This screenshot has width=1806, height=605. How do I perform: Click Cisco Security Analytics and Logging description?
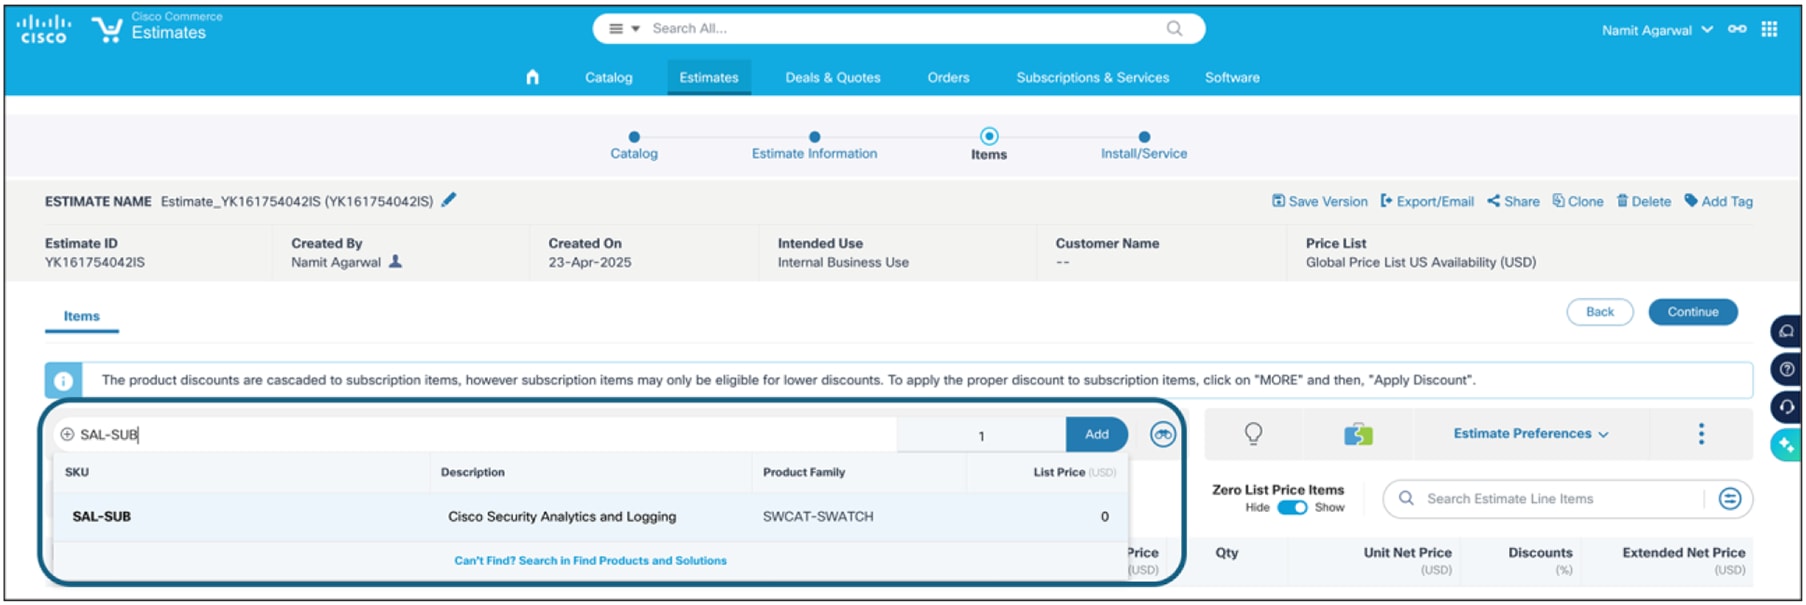click(x=562, y=517)
